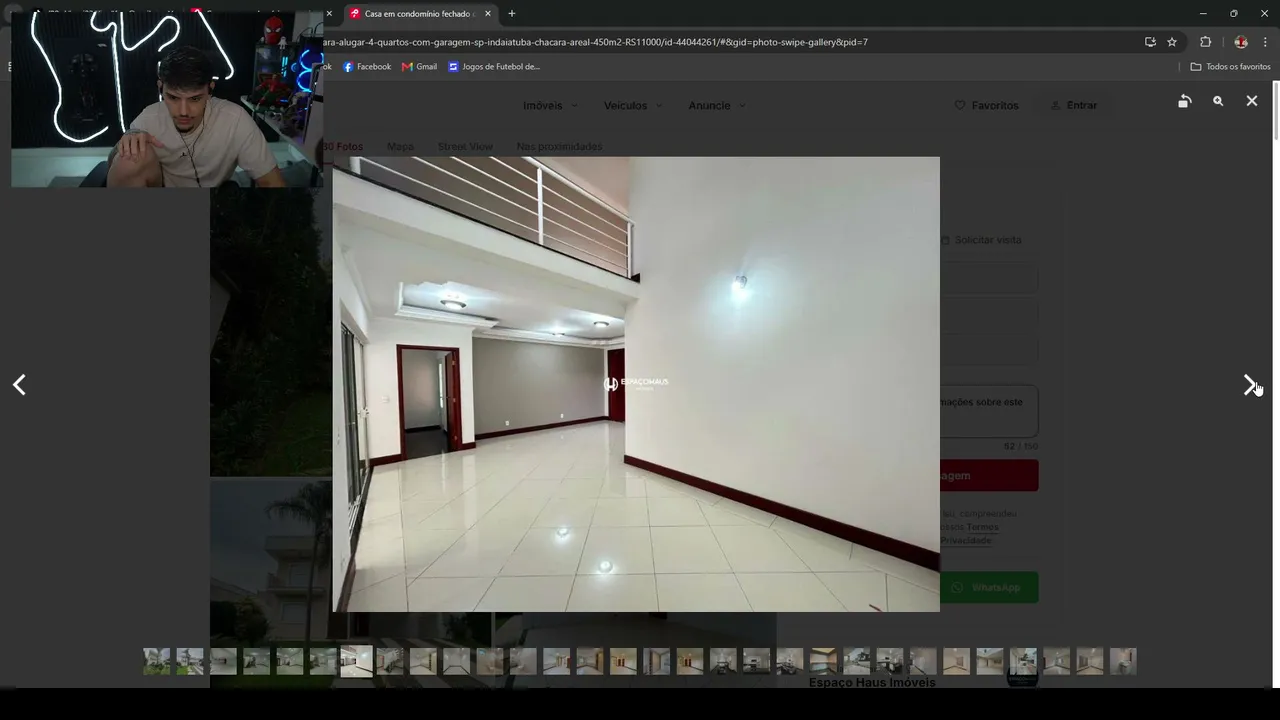Open the 'Todos os favoritos' bookmarks folder
The image size is (1280, 720).
1230,67
